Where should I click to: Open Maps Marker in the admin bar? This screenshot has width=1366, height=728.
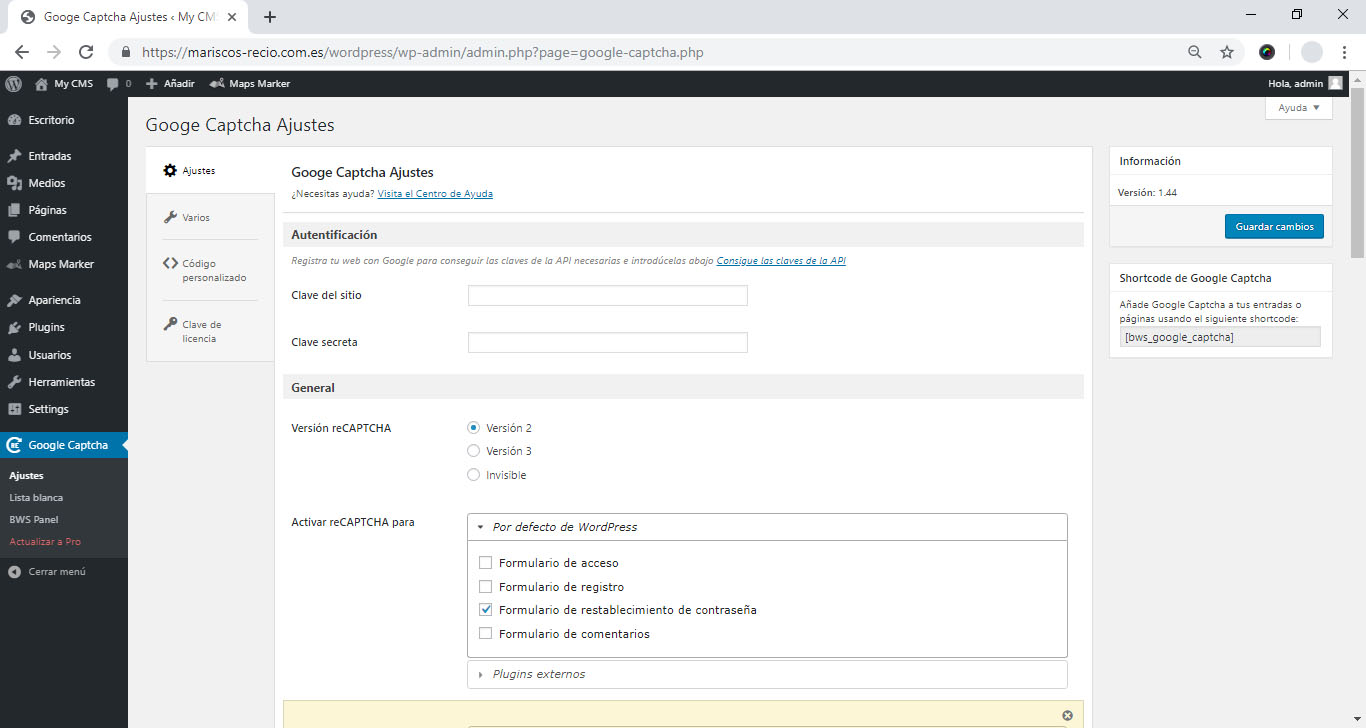click(250, 84)
